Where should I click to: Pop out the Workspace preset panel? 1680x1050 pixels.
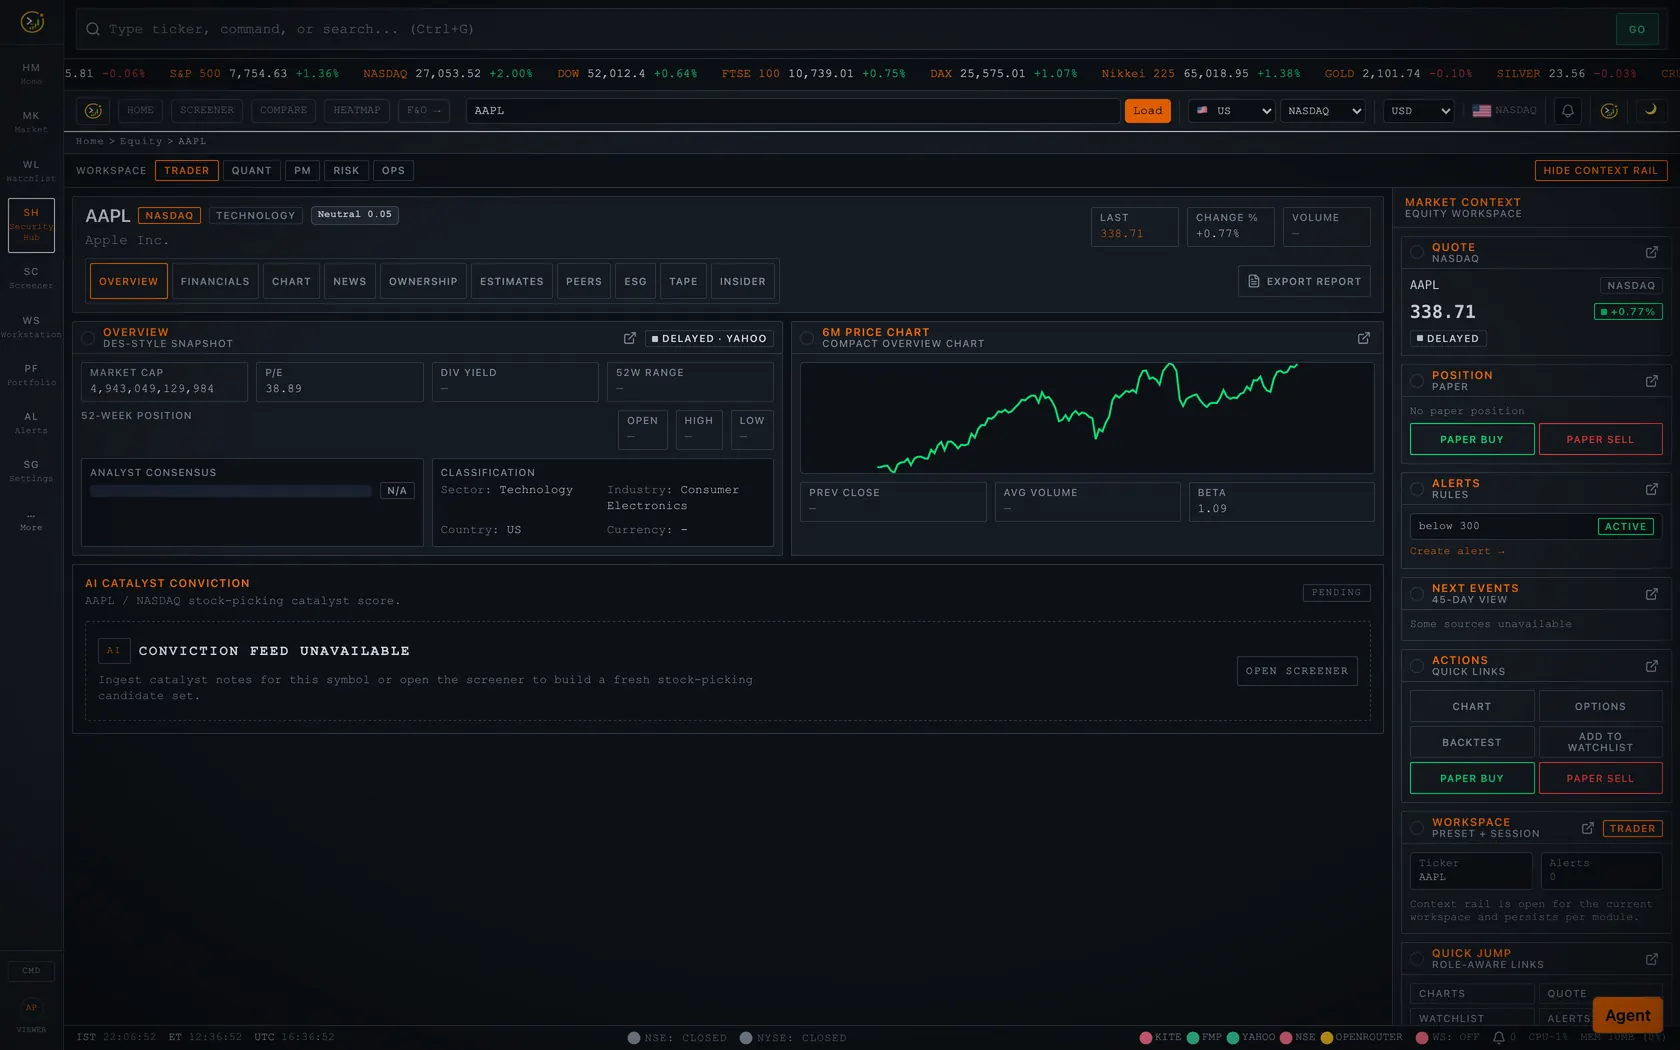(x=1587, y=828)
